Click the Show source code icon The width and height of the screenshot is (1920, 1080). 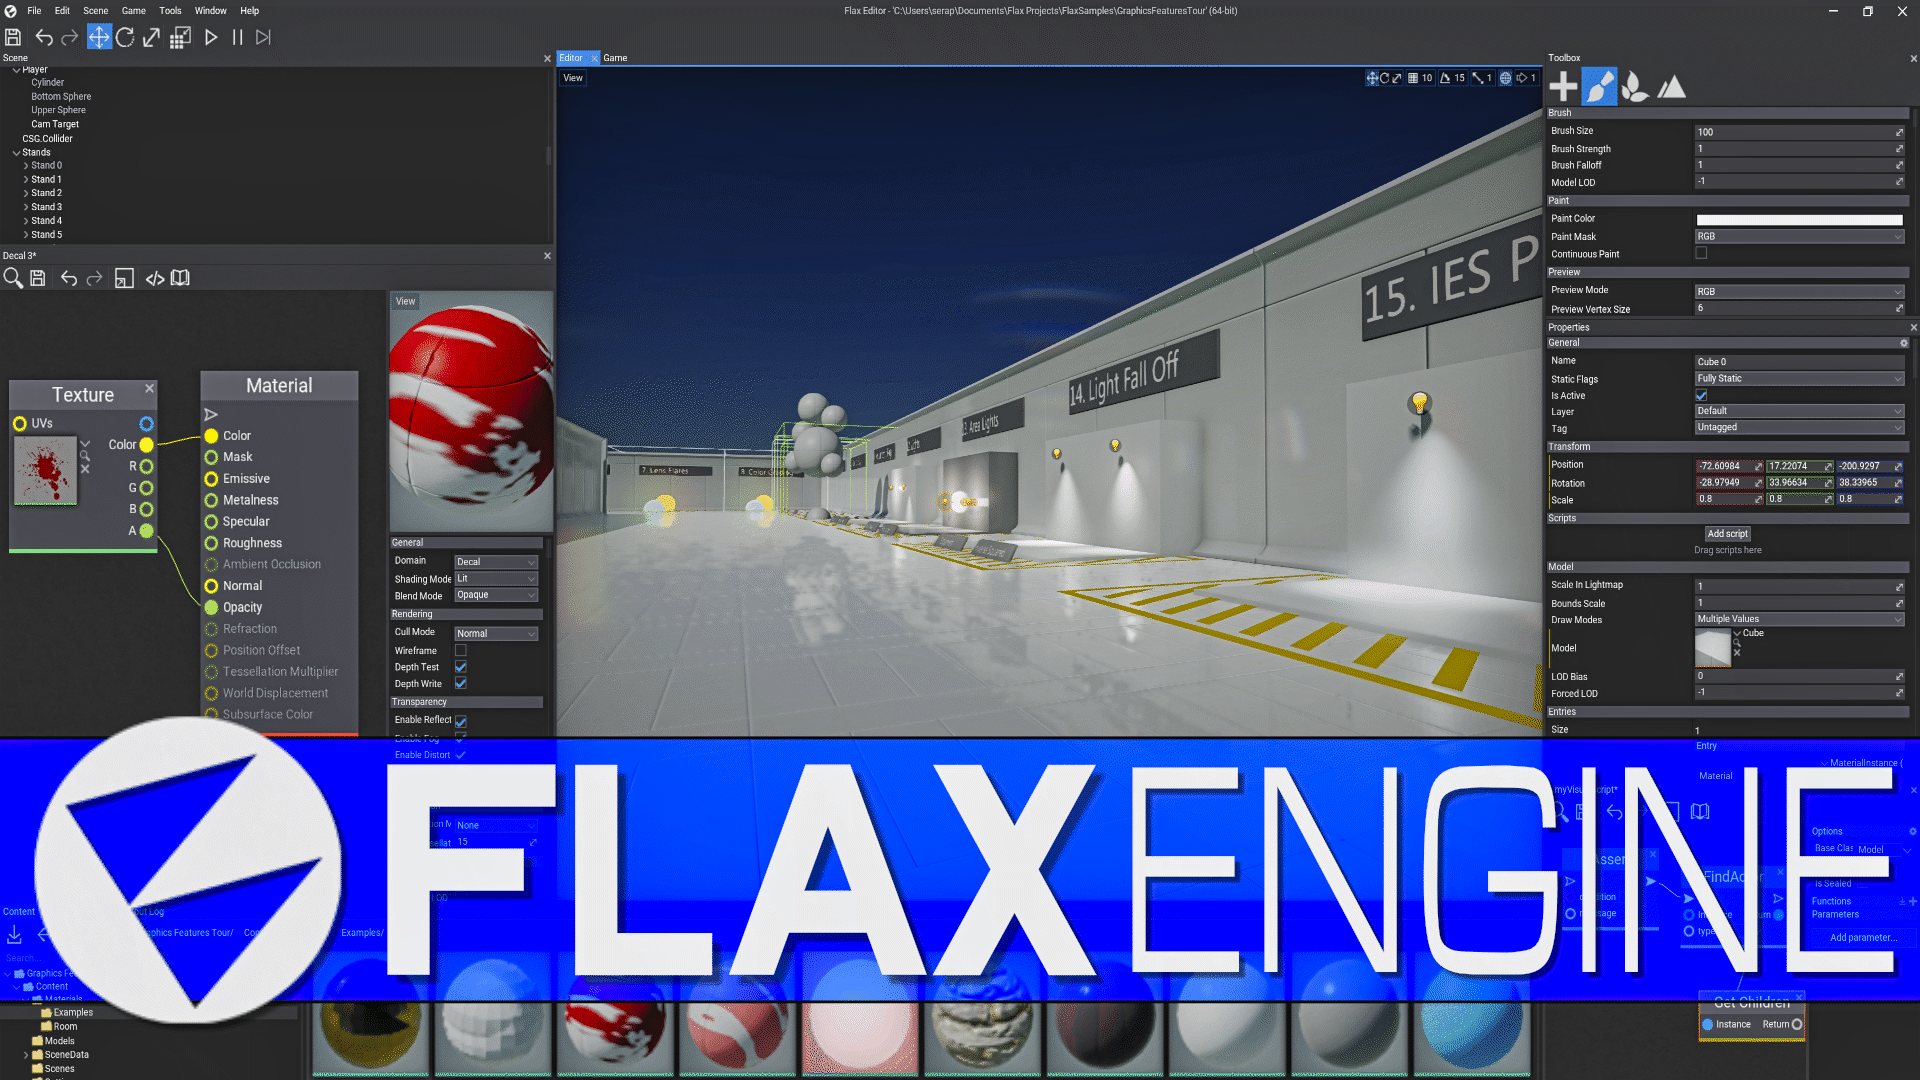coord(154,278)
